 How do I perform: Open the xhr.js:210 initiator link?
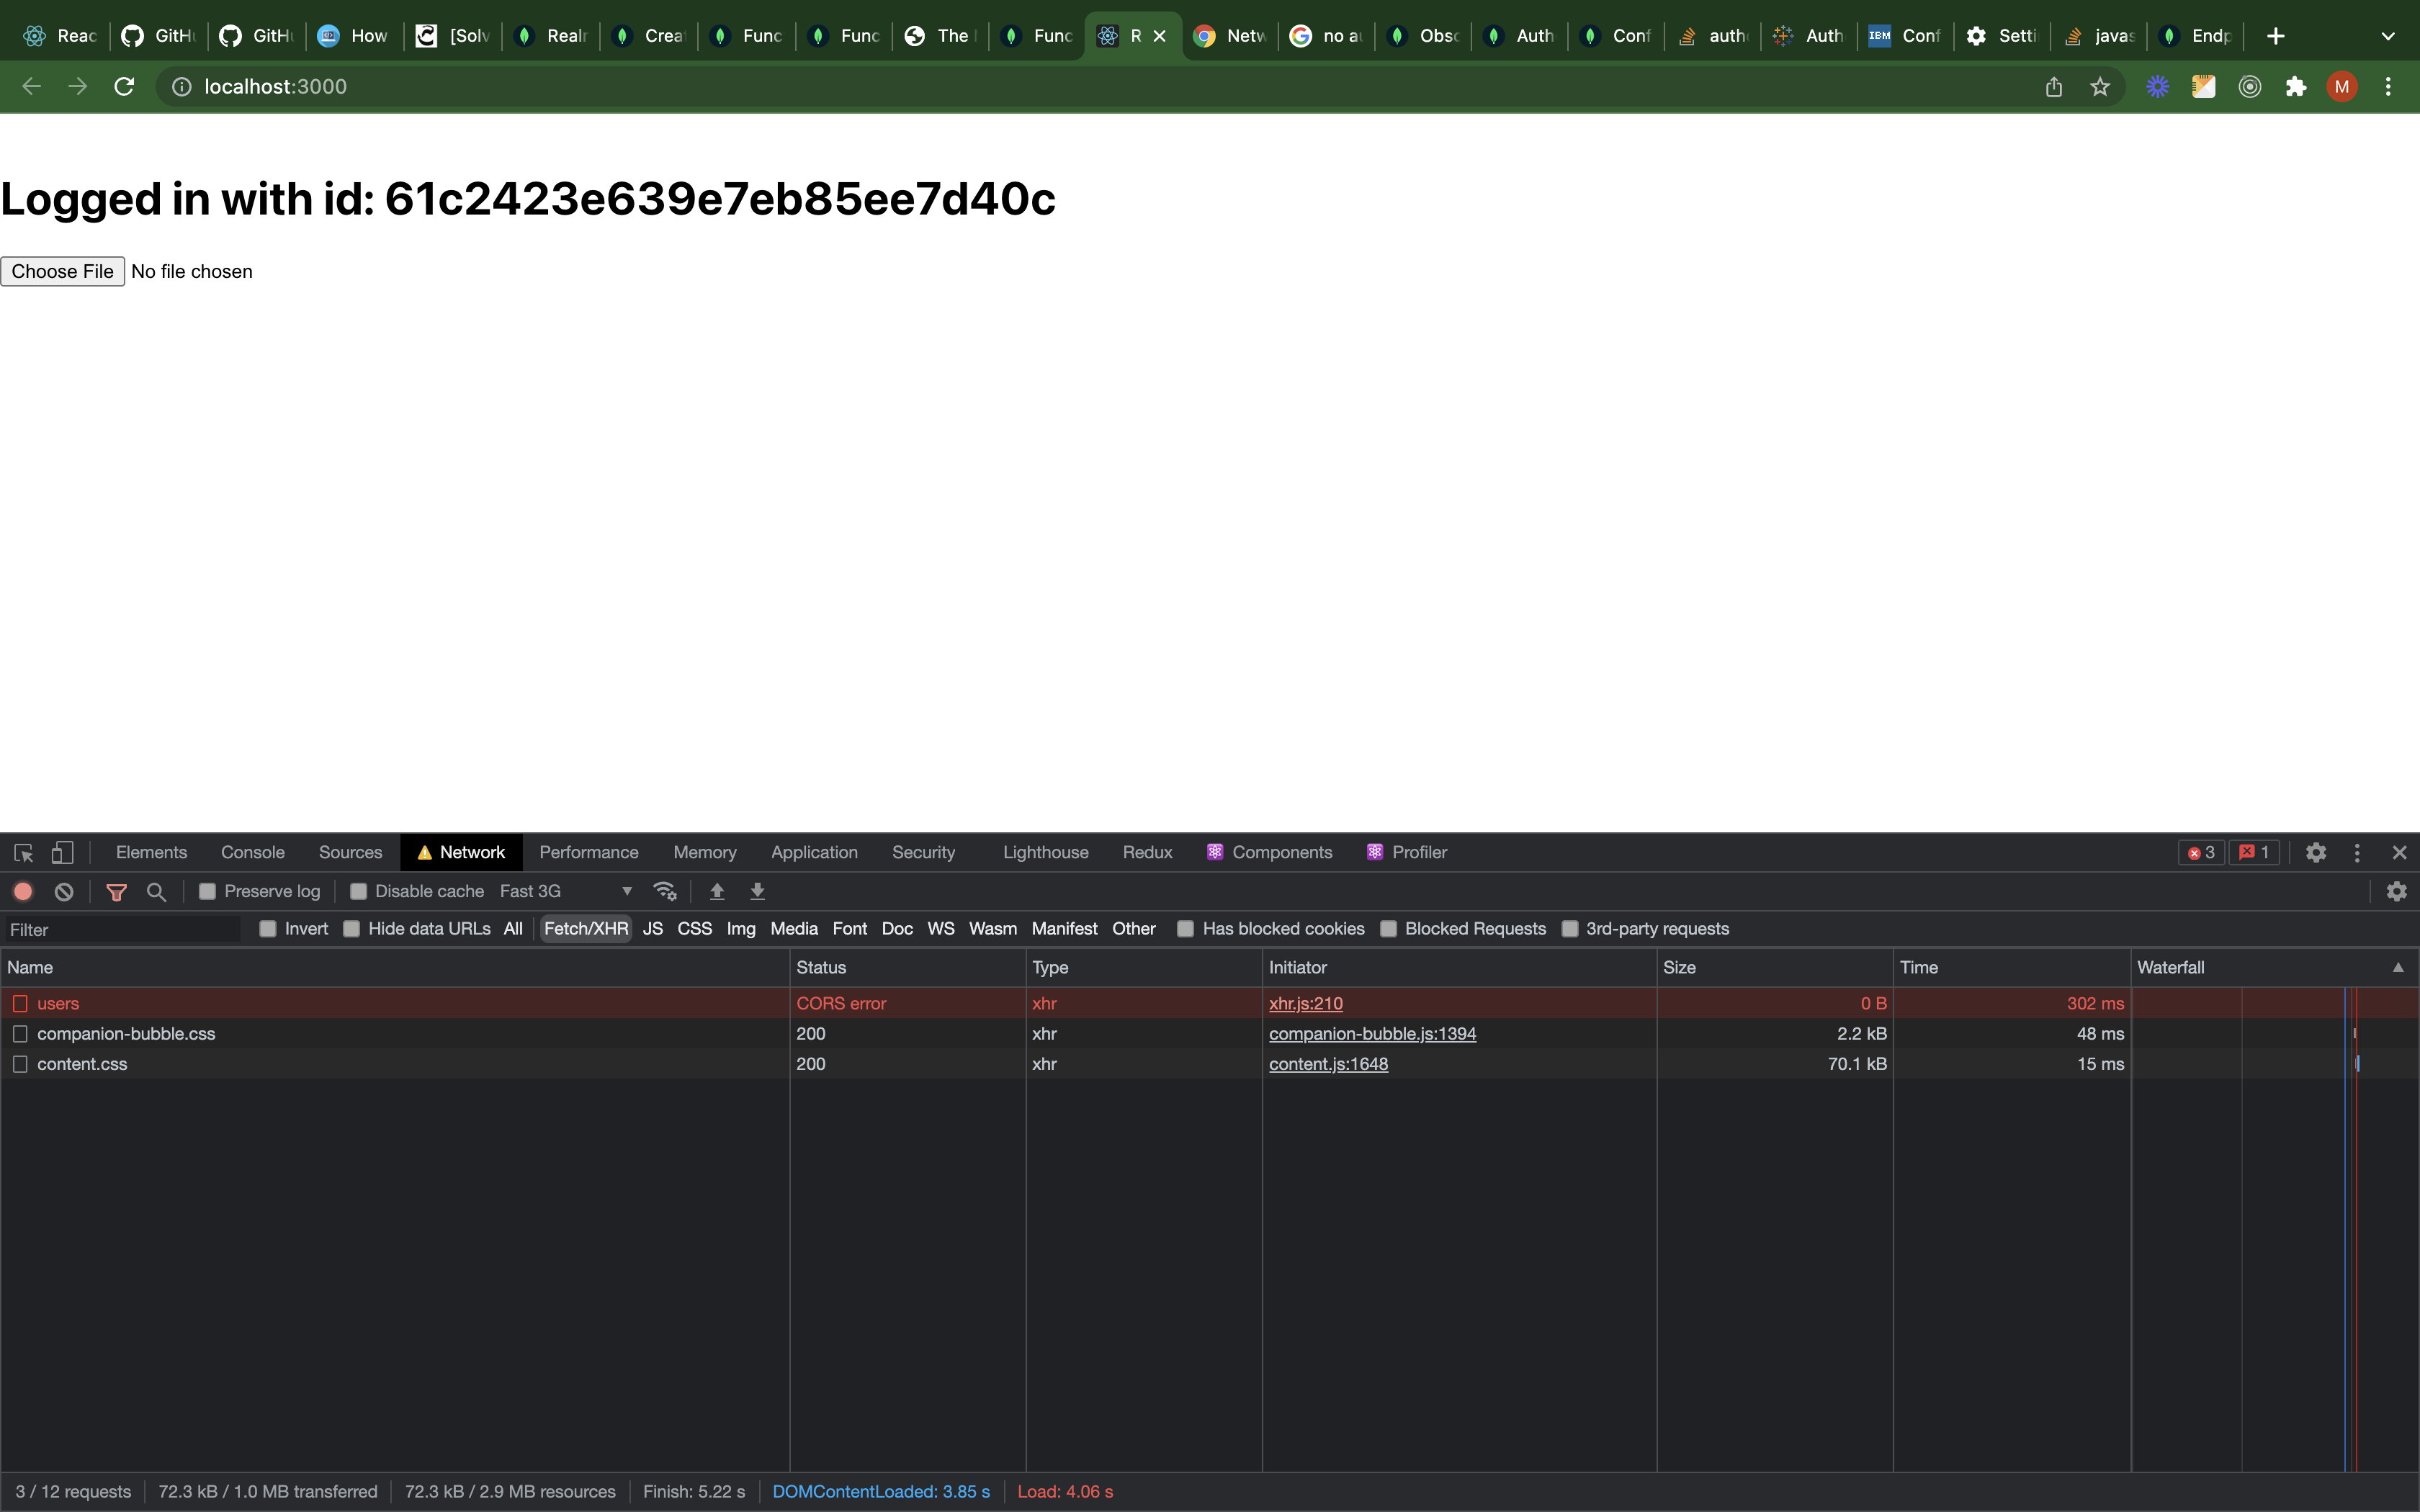point(1305,1003)
